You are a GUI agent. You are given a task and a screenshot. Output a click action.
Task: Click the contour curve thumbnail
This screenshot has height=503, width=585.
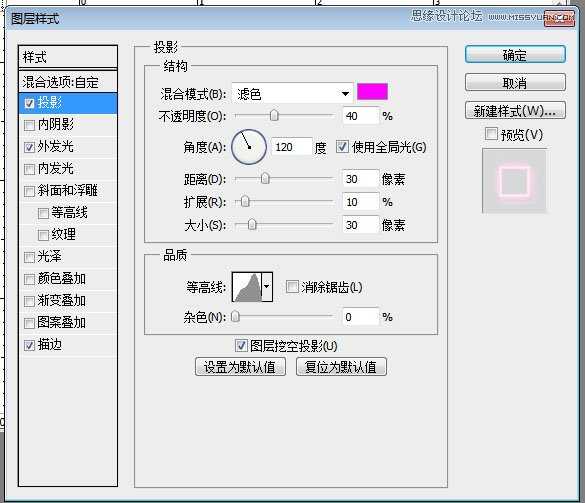pyautogui.click(x=247, y=287)
